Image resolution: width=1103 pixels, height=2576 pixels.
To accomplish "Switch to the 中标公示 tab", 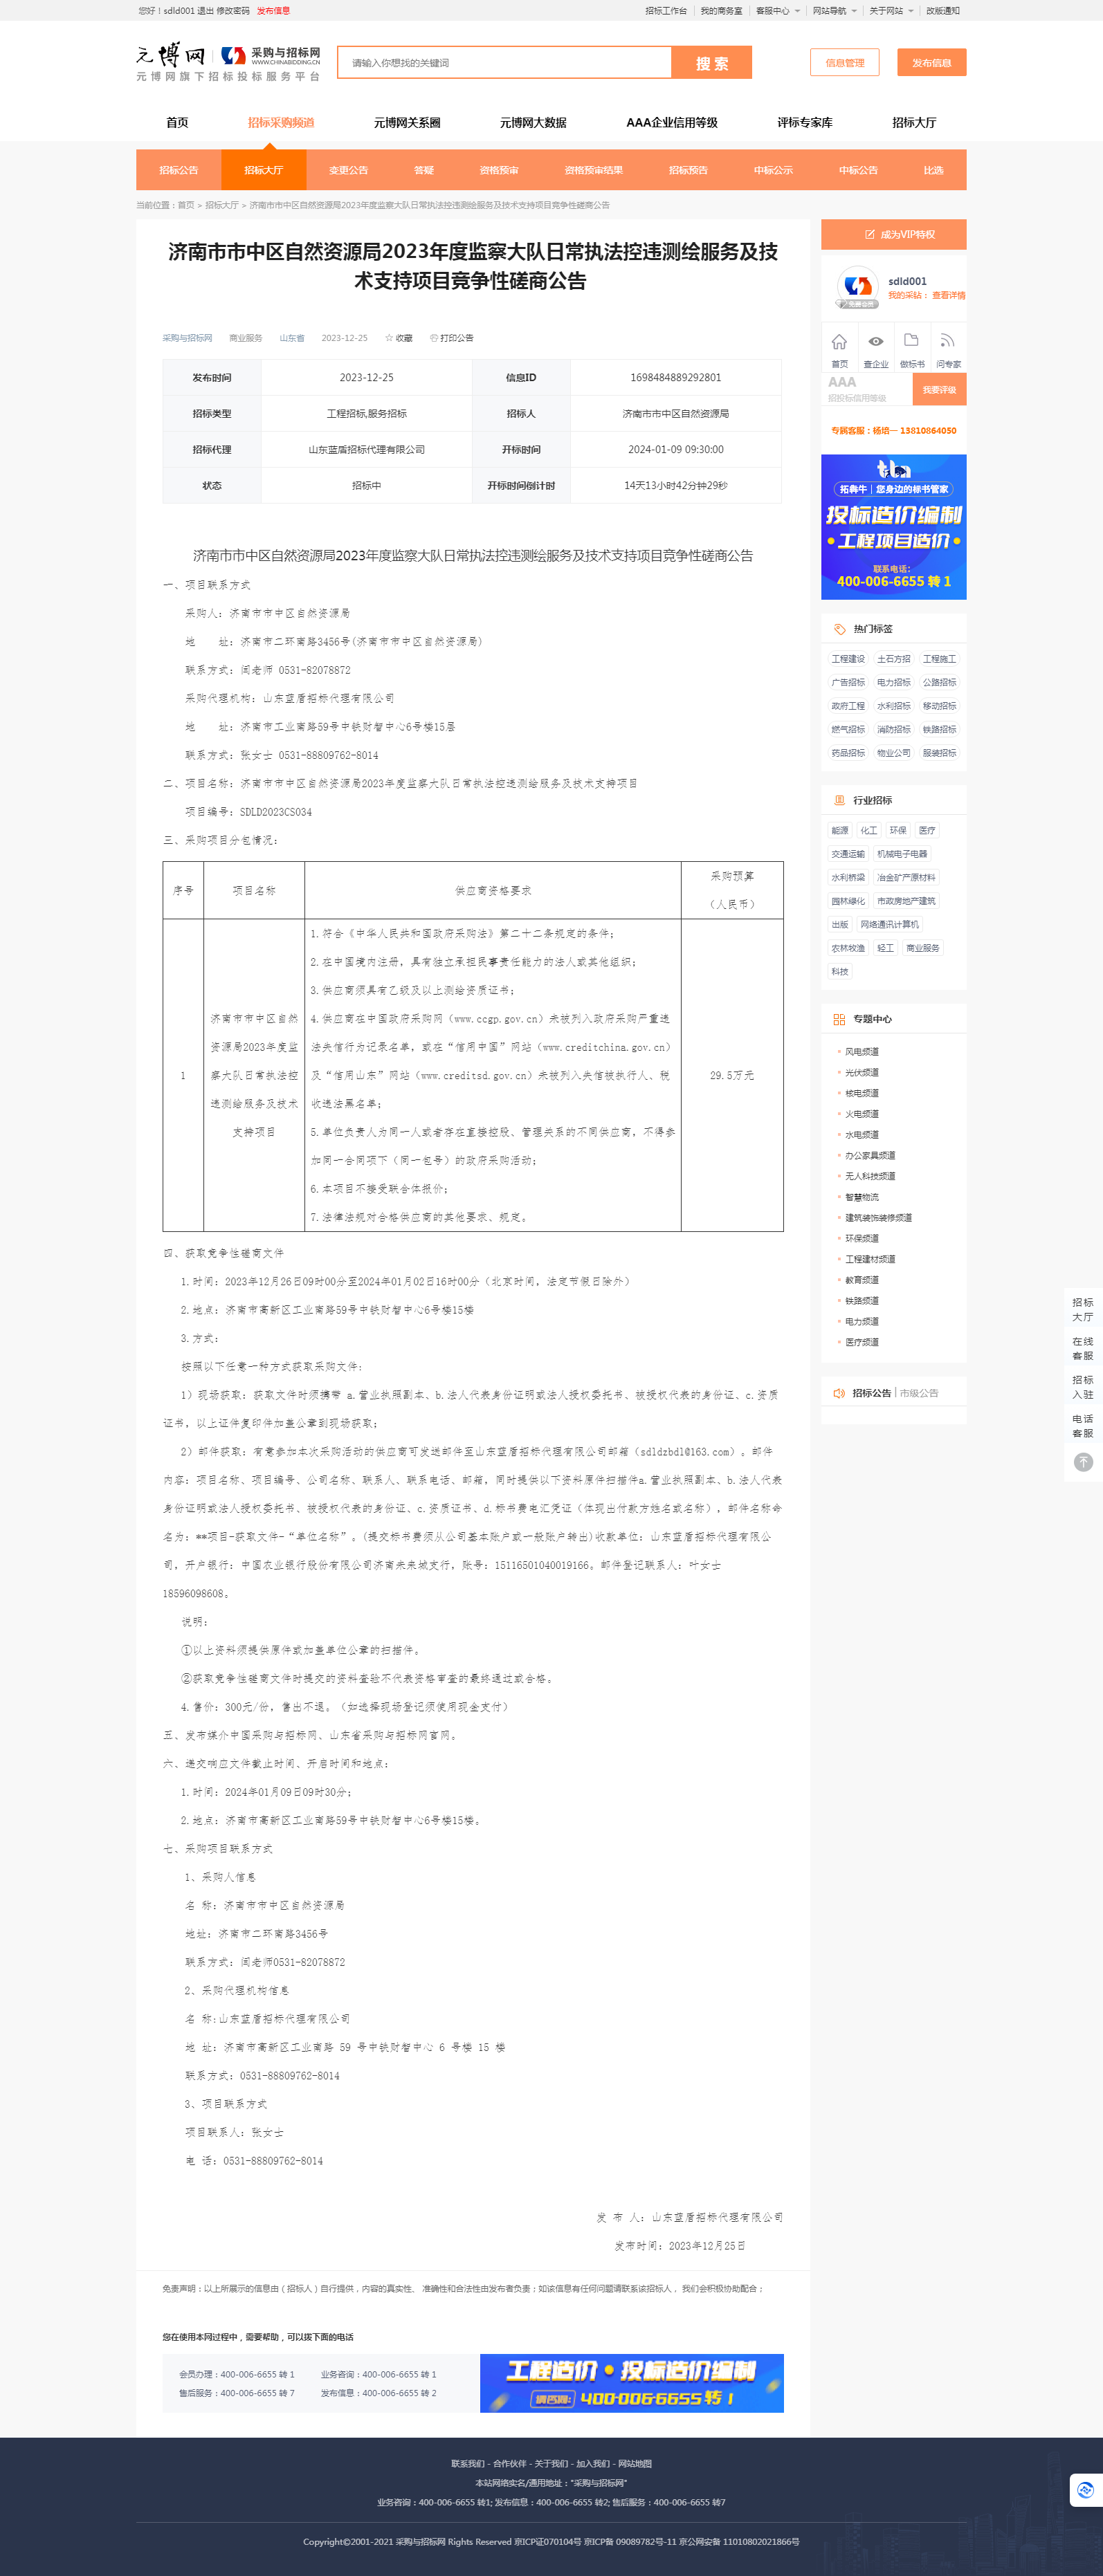I will tap(772, 170).
